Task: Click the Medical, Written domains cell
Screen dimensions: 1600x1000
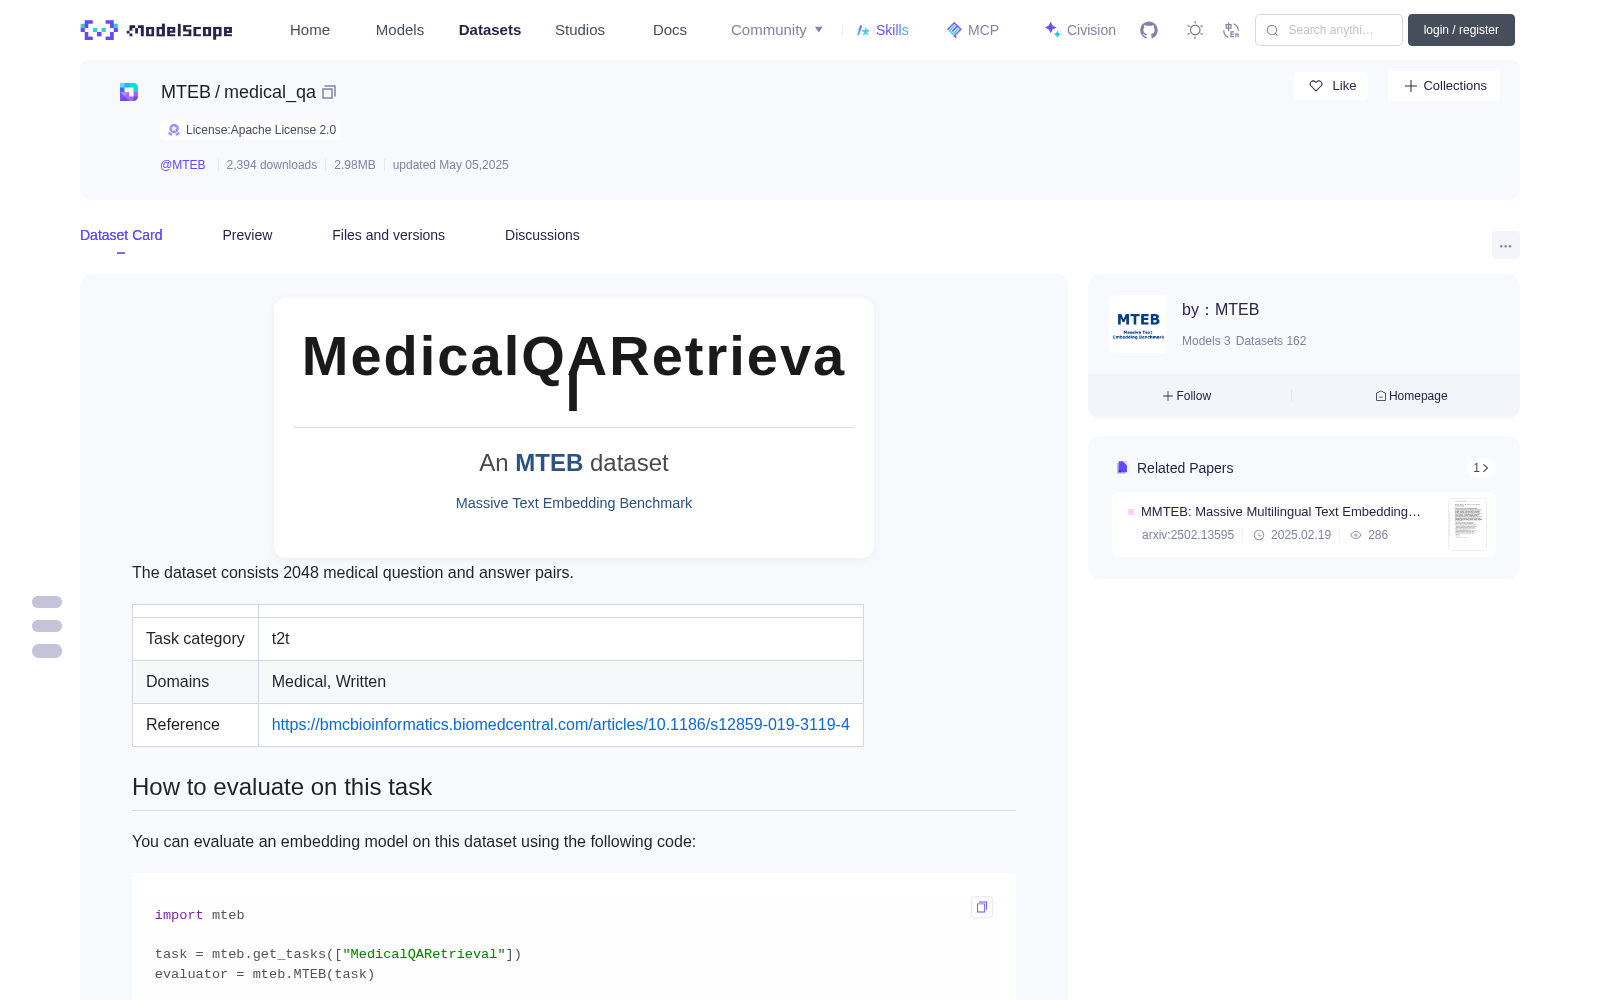Action: click(x=560, y=681)
